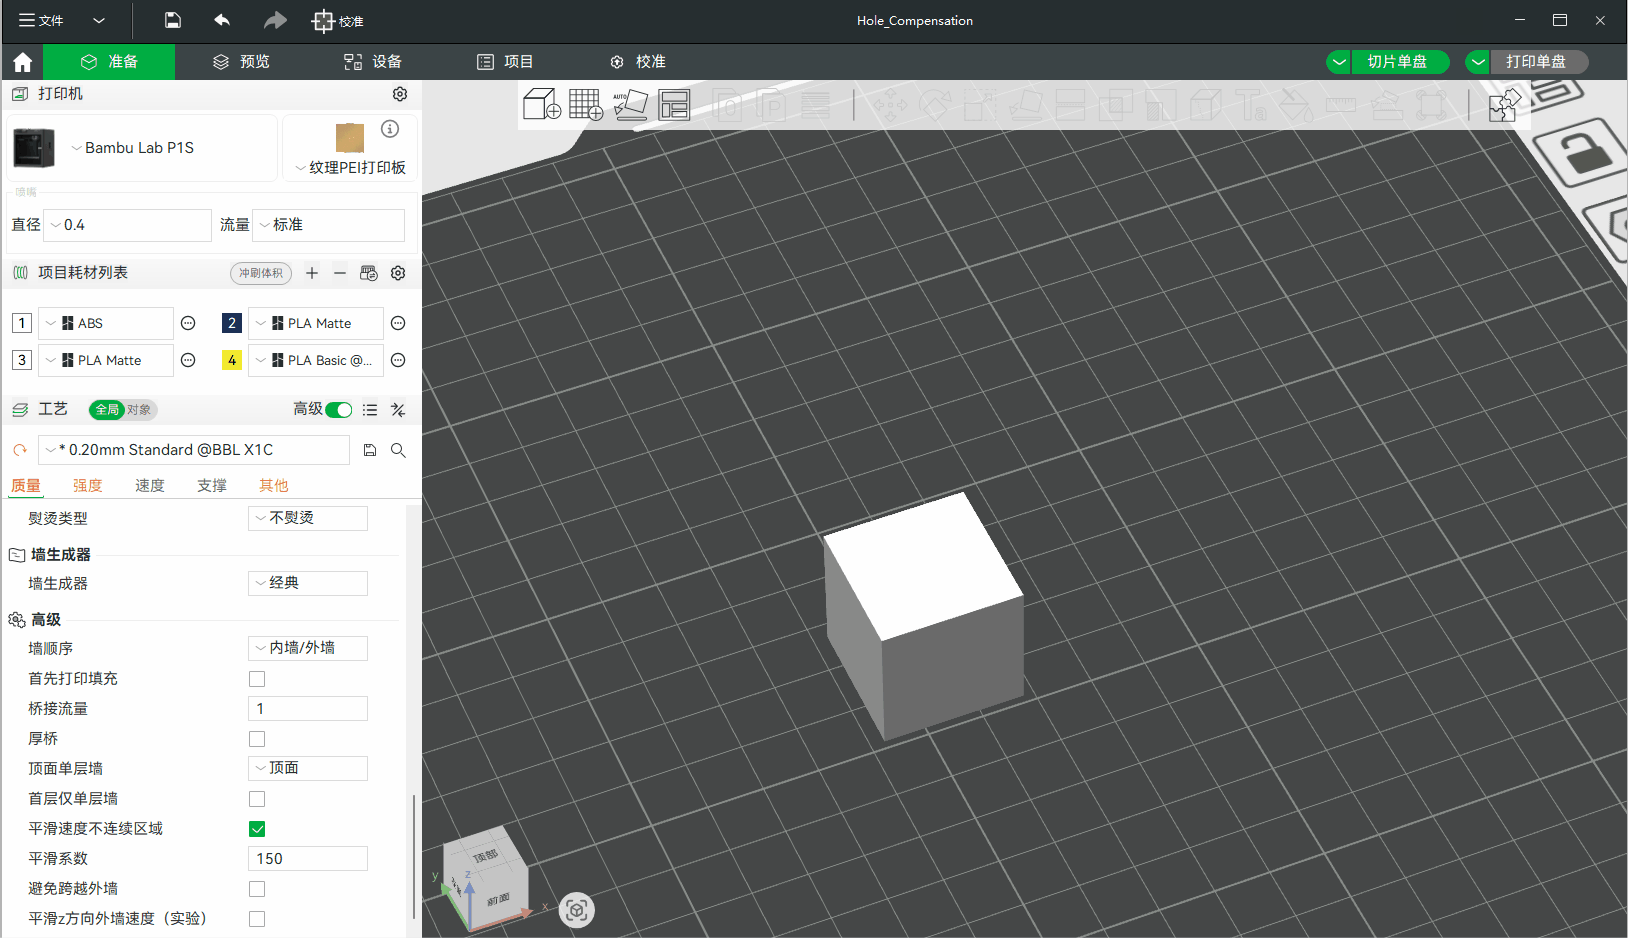Click the AMS sync filament icon

click(x=369, y=273)
